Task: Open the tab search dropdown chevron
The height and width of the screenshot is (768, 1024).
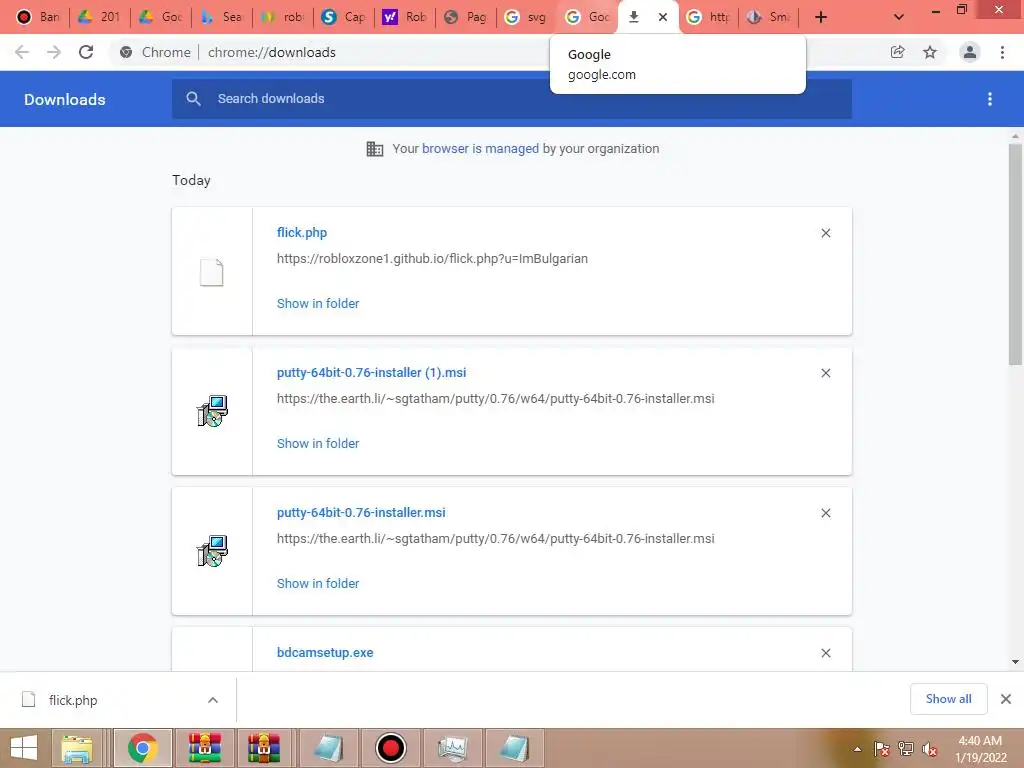Action: (x=899, y=17)
